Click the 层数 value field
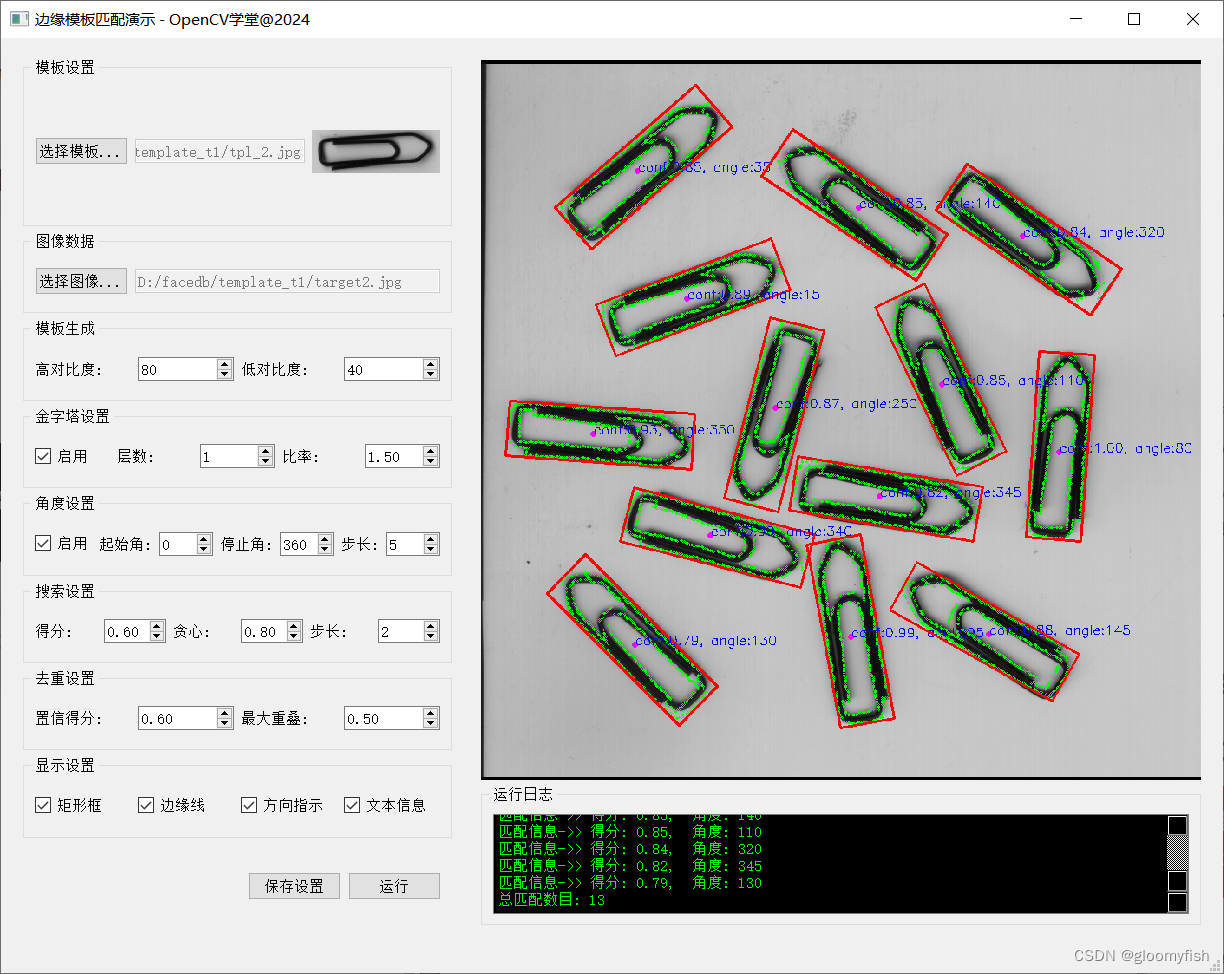This screenshot has width=1224, height=974. click(229, 456)
